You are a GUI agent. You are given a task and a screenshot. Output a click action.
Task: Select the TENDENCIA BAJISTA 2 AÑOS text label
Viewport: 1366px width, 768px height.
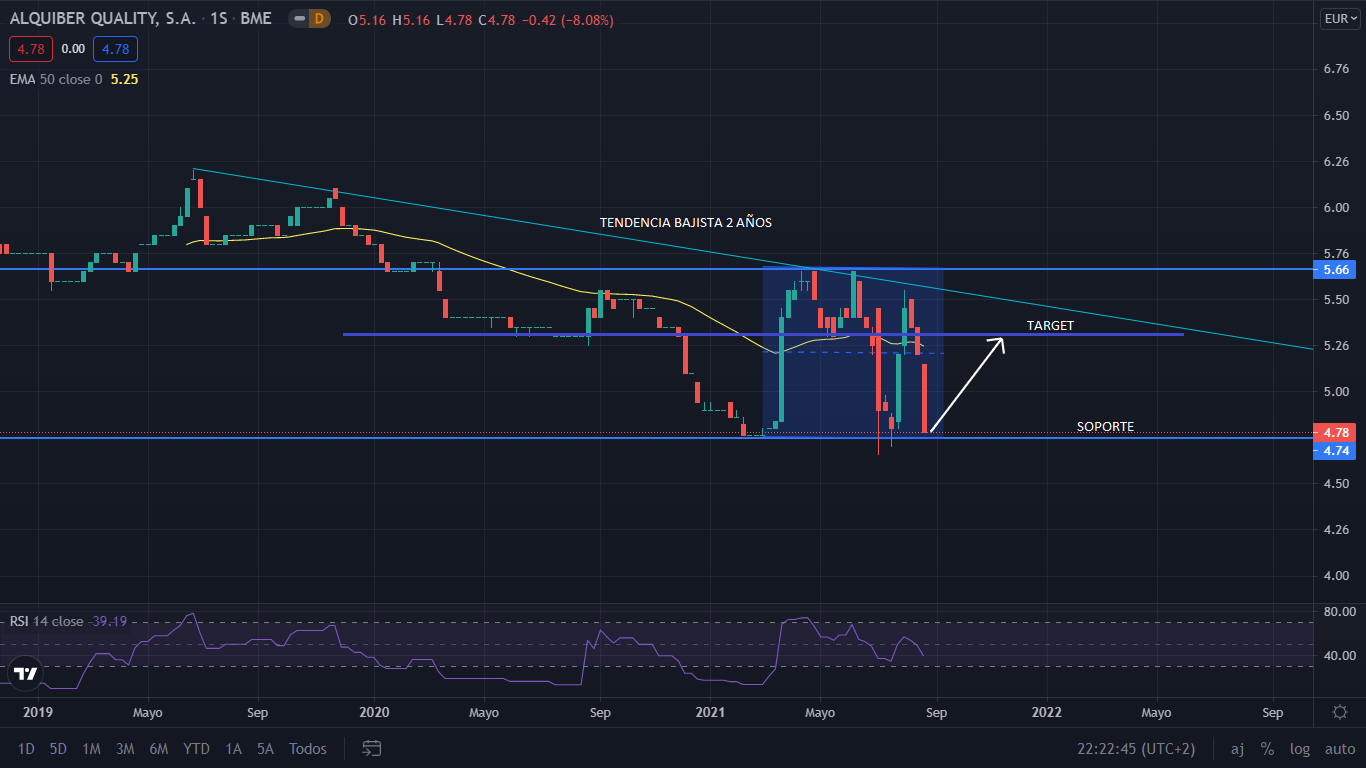[x=685, y=222]
